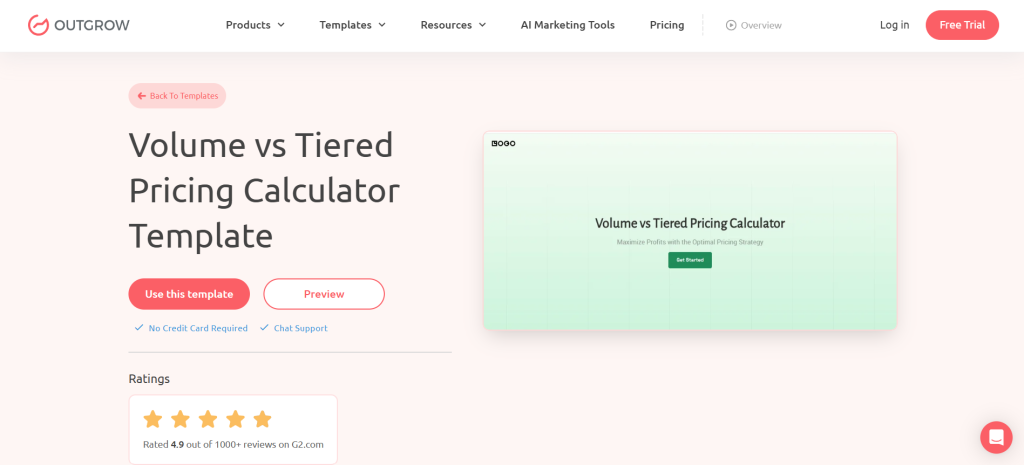
Task: Click the Log in link
Action: pos(894,25)
